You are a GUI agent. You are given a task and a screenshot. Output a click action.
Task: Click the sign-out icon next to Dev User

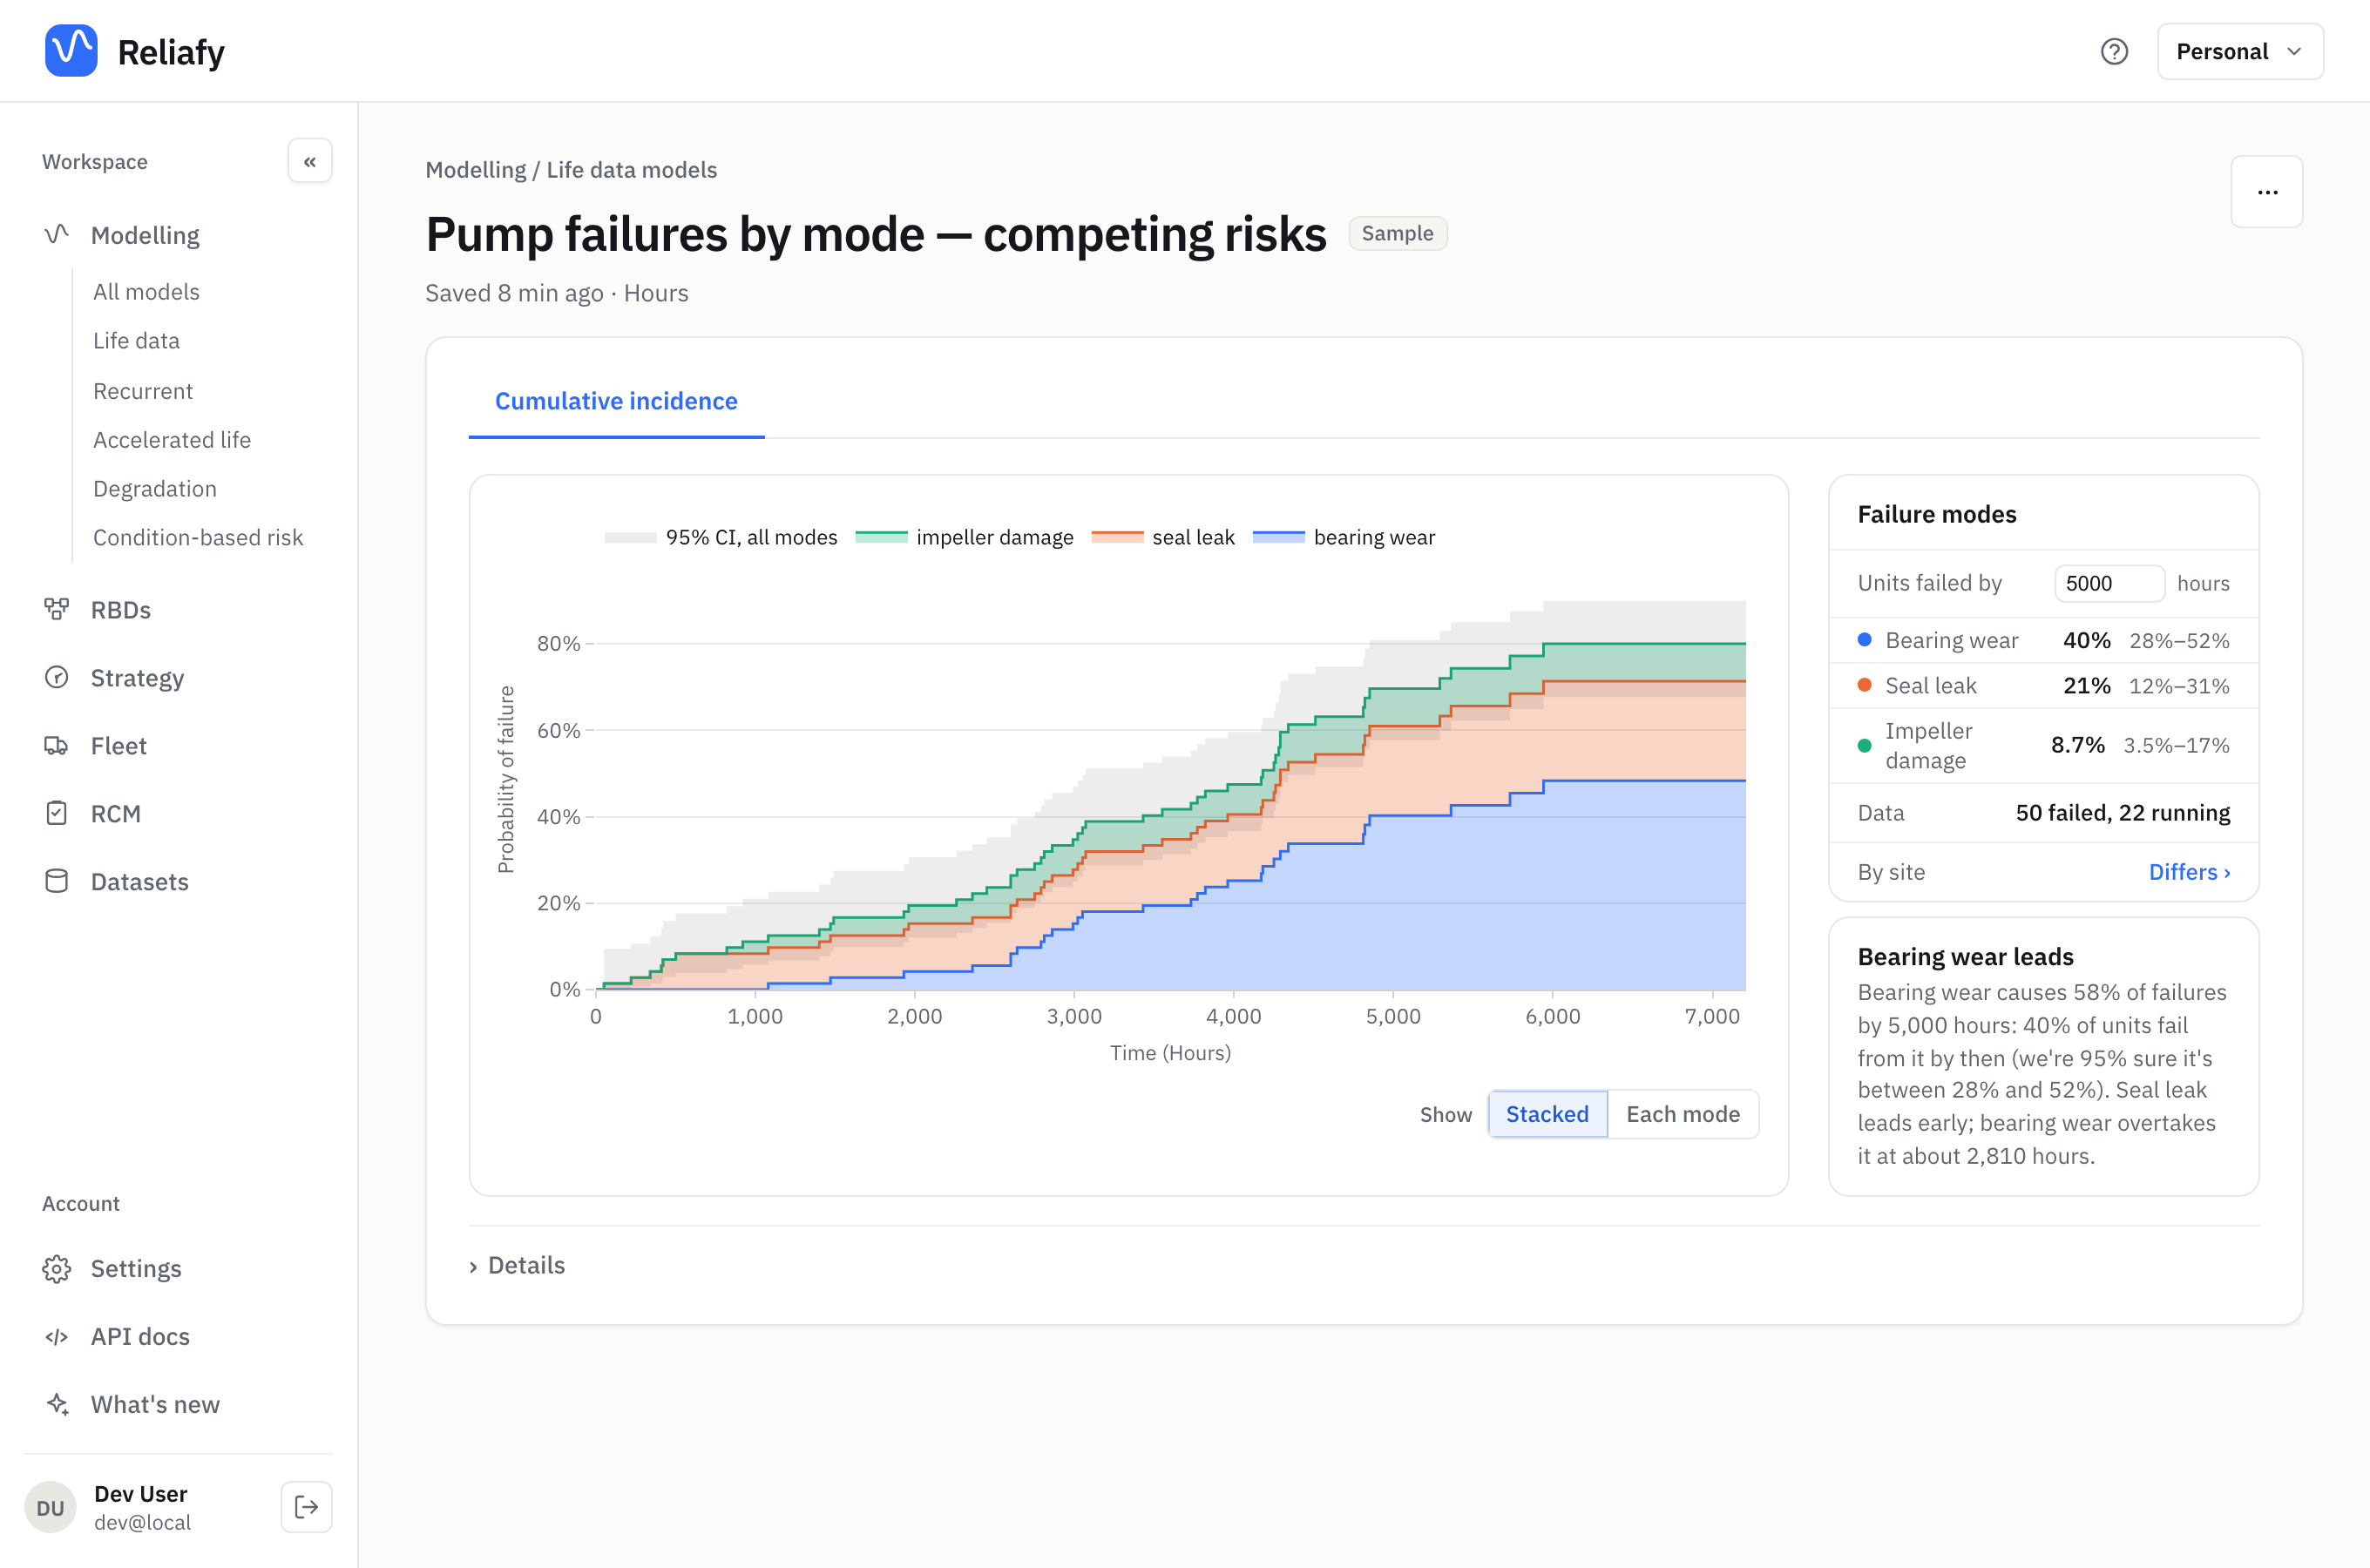(307, 1507)
